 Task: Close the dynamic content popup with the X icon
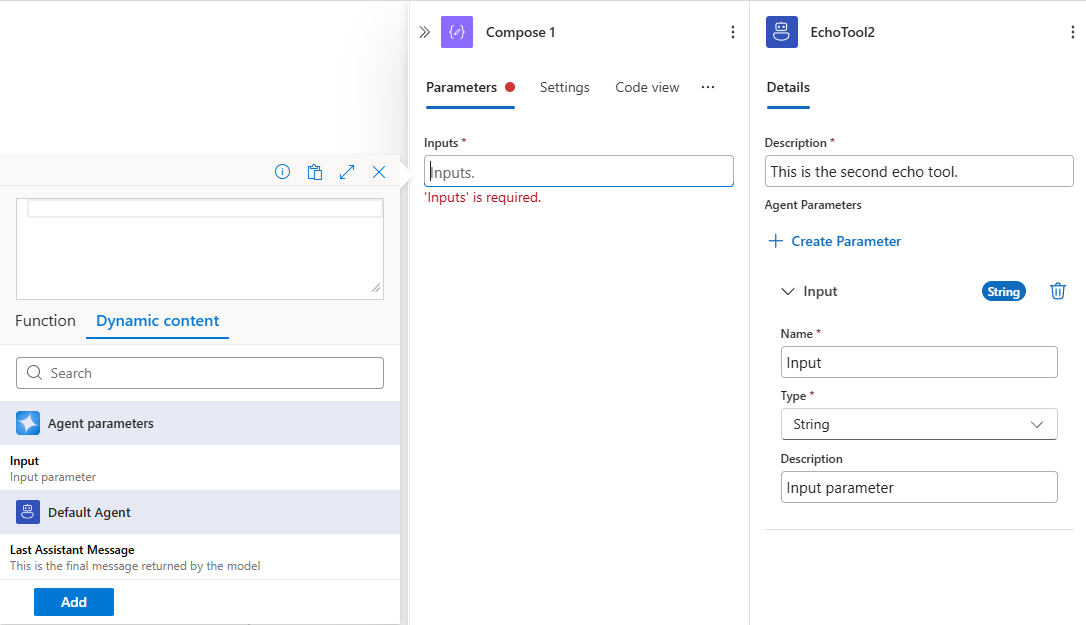click(x=378, y=171)
